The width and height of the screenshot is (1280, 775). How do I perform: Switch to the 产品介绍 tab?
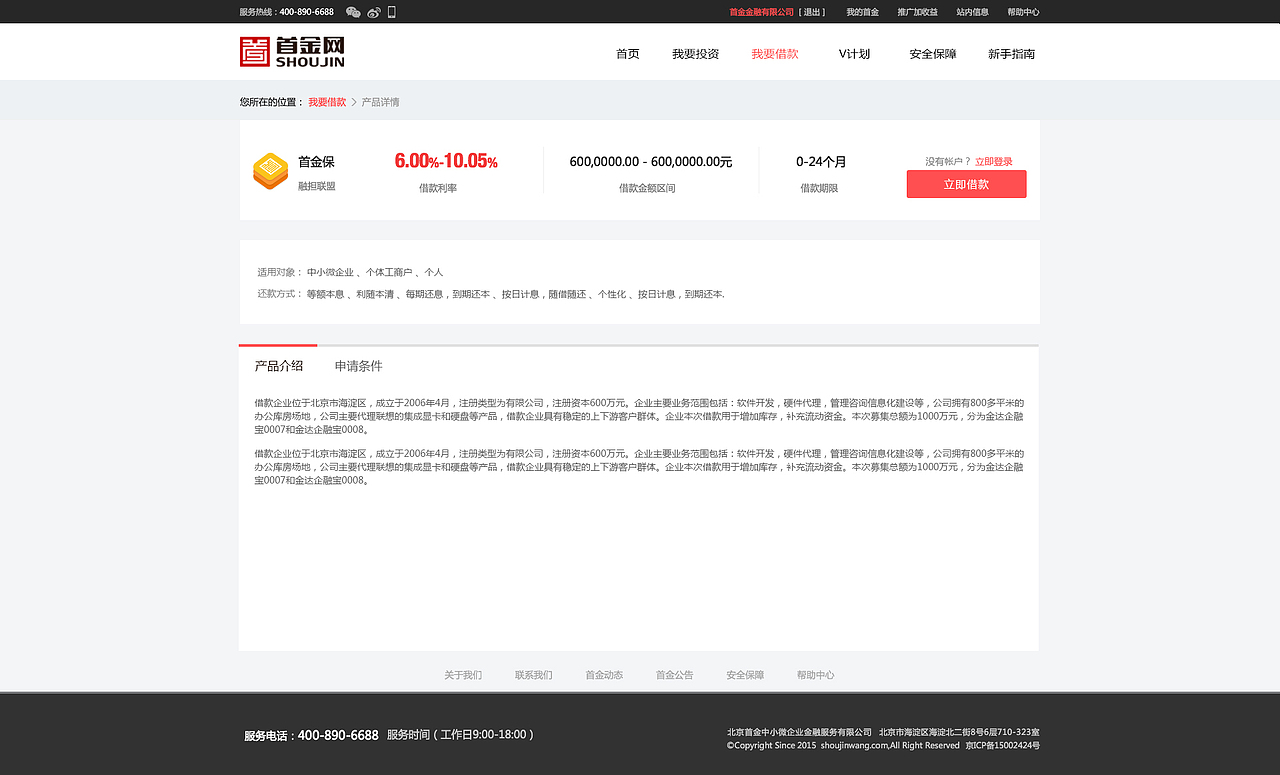pos(279,366)
